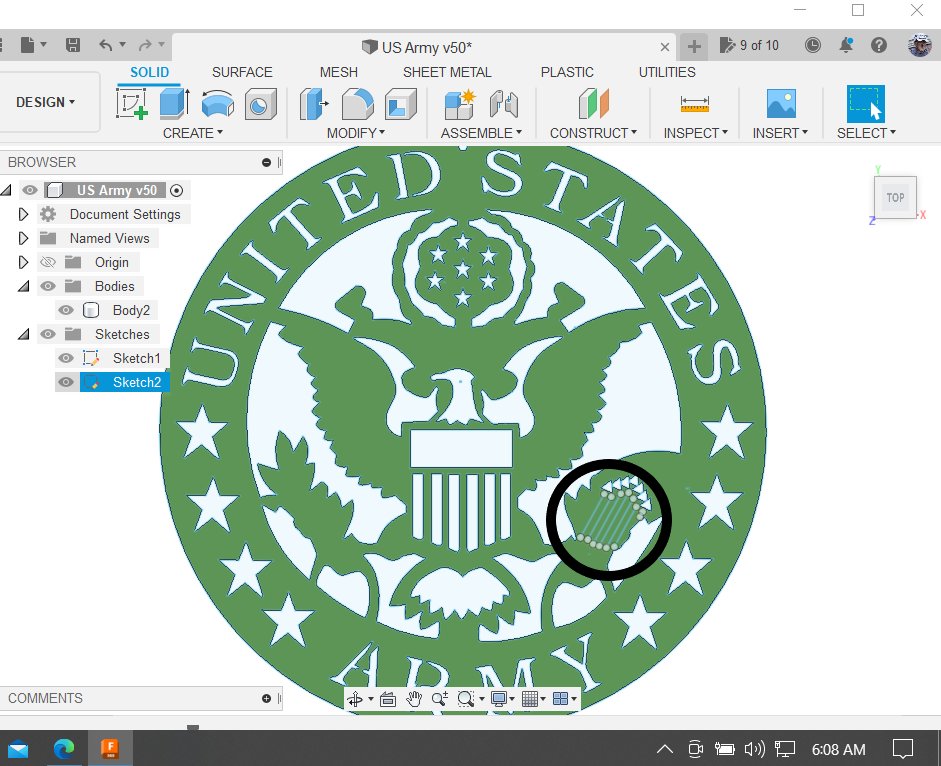Screen dimensions: 941x766
Task: Open the INSPECT dropdown menu
Action: pyautogui.click(x=696, y=133)
